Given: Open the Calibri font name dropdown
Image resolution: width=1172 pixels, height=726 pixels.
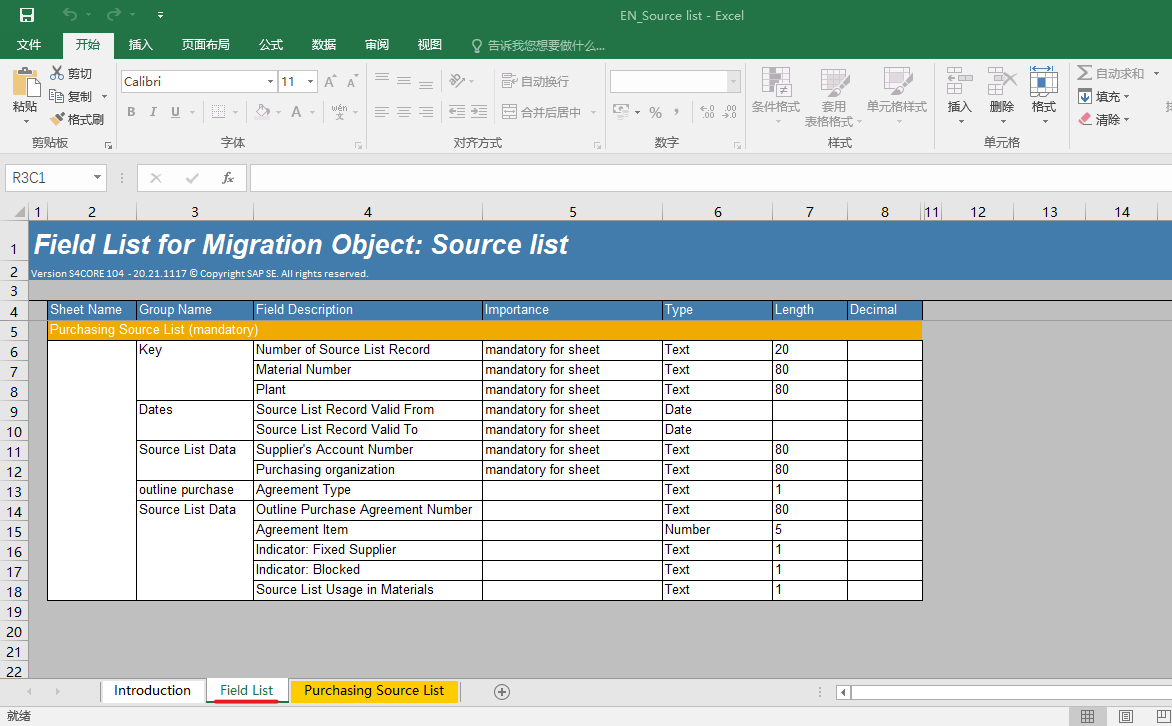Looking at the screenshot, I should tap(270, 81).
